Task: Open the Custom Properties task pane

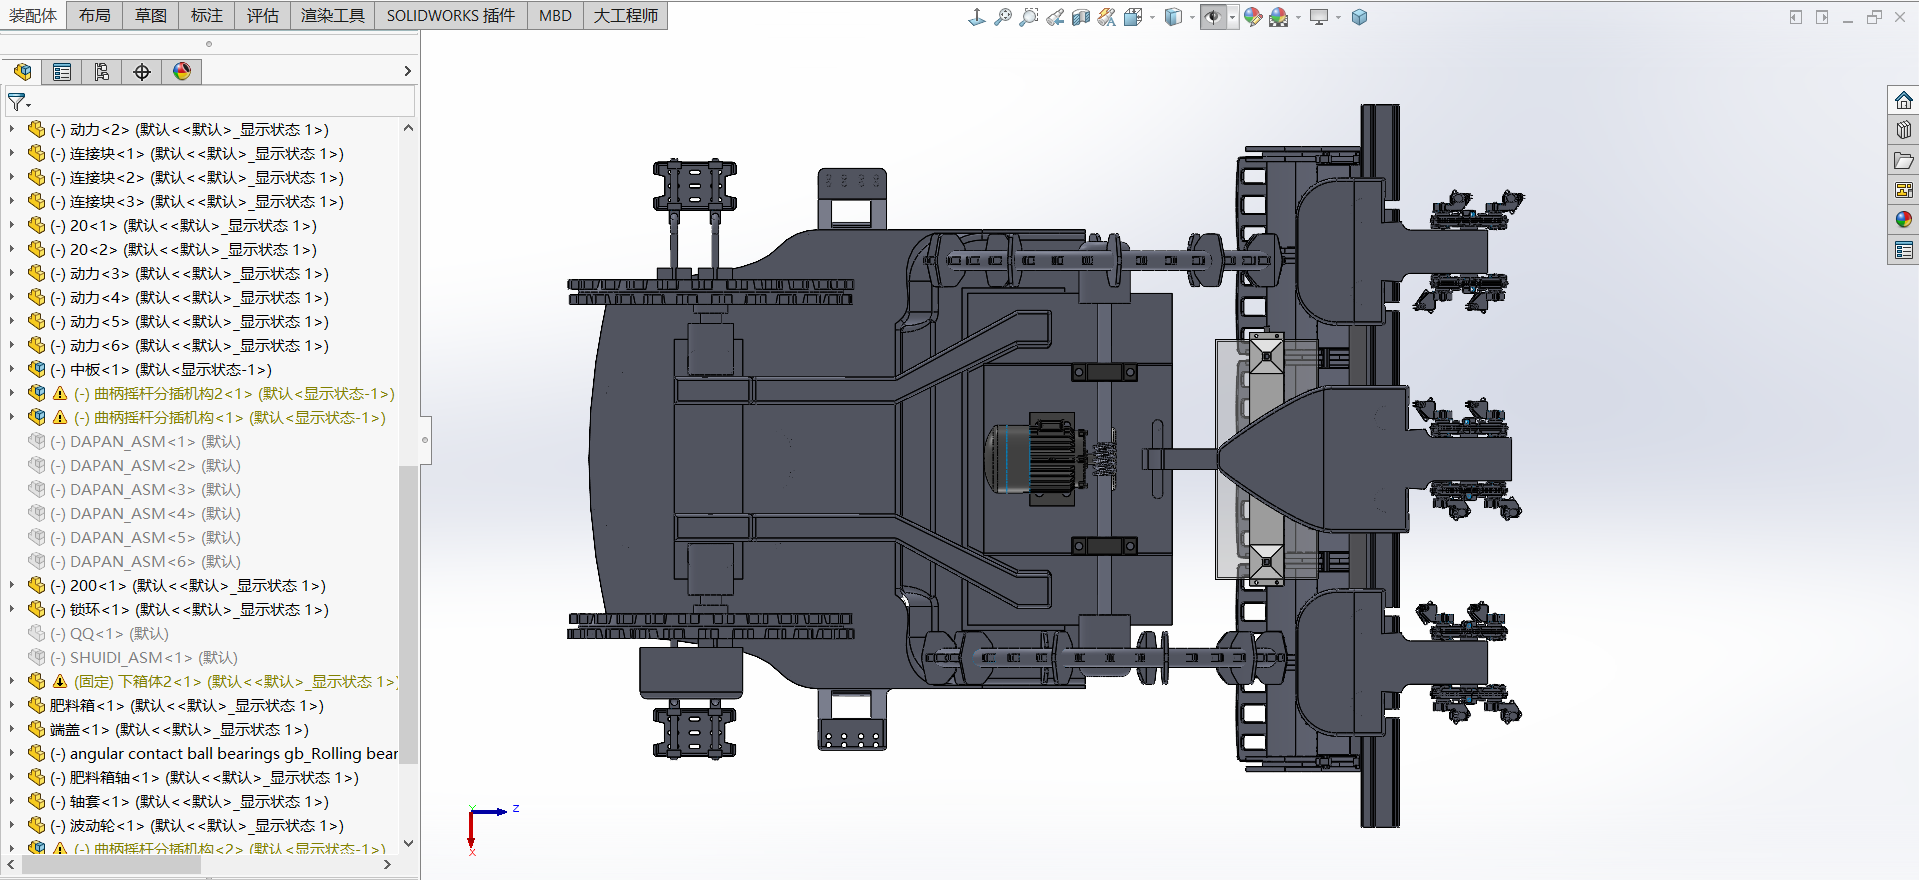Action: tap(1903, 250)
